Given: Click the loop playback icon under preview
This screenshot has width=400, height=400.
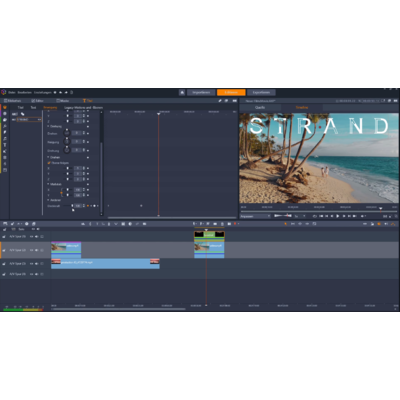Looking at the screenshot, I should [315, 216].
